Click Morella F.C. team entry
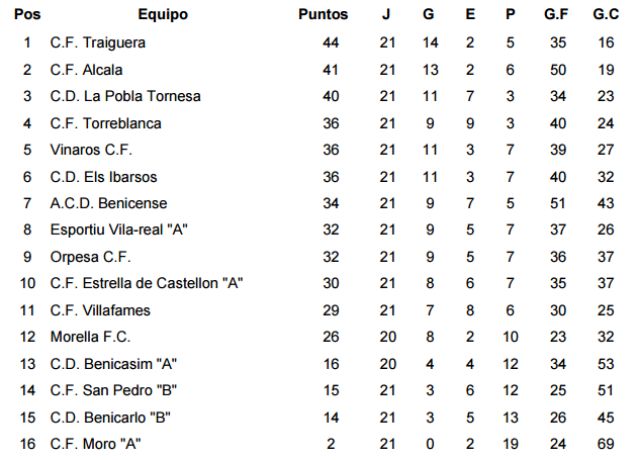 (90, 337)
